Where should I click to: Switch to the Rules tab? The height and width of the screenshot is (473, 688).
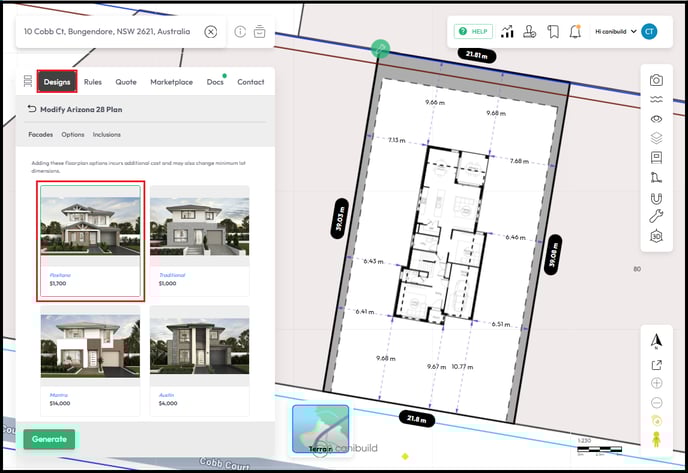tap(93, 82)
